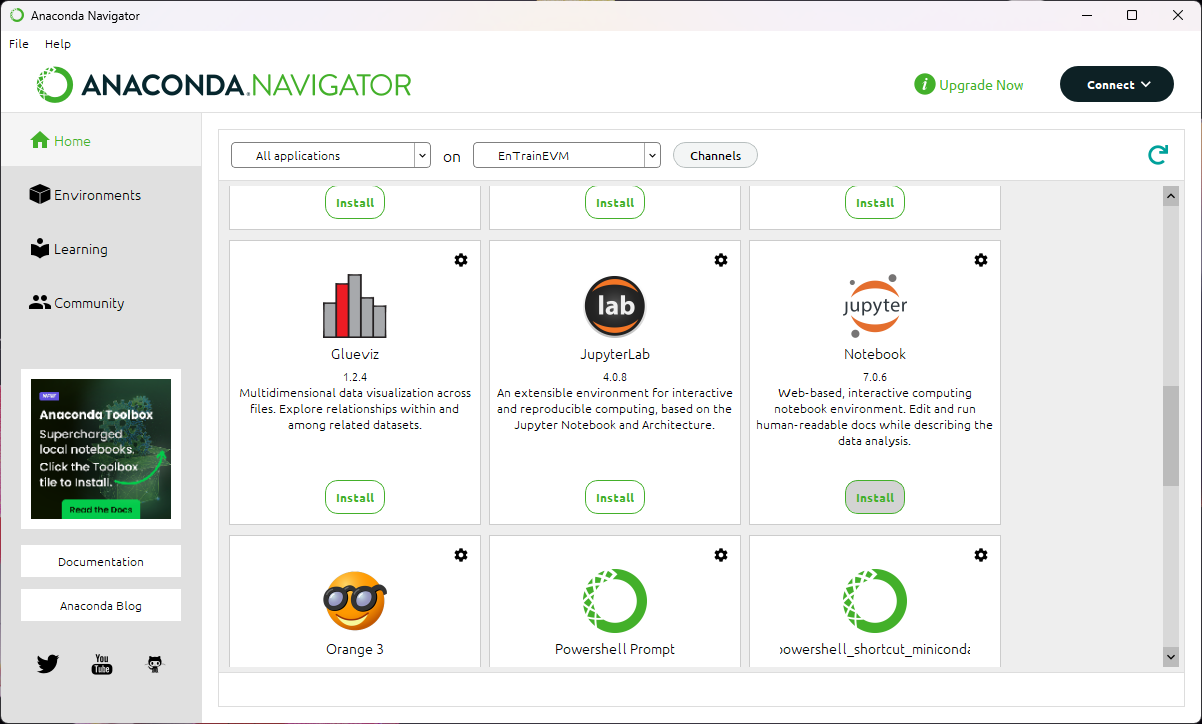The image size is (1202, 724).
Task: Open the Help menu
Action: [58, 44]
